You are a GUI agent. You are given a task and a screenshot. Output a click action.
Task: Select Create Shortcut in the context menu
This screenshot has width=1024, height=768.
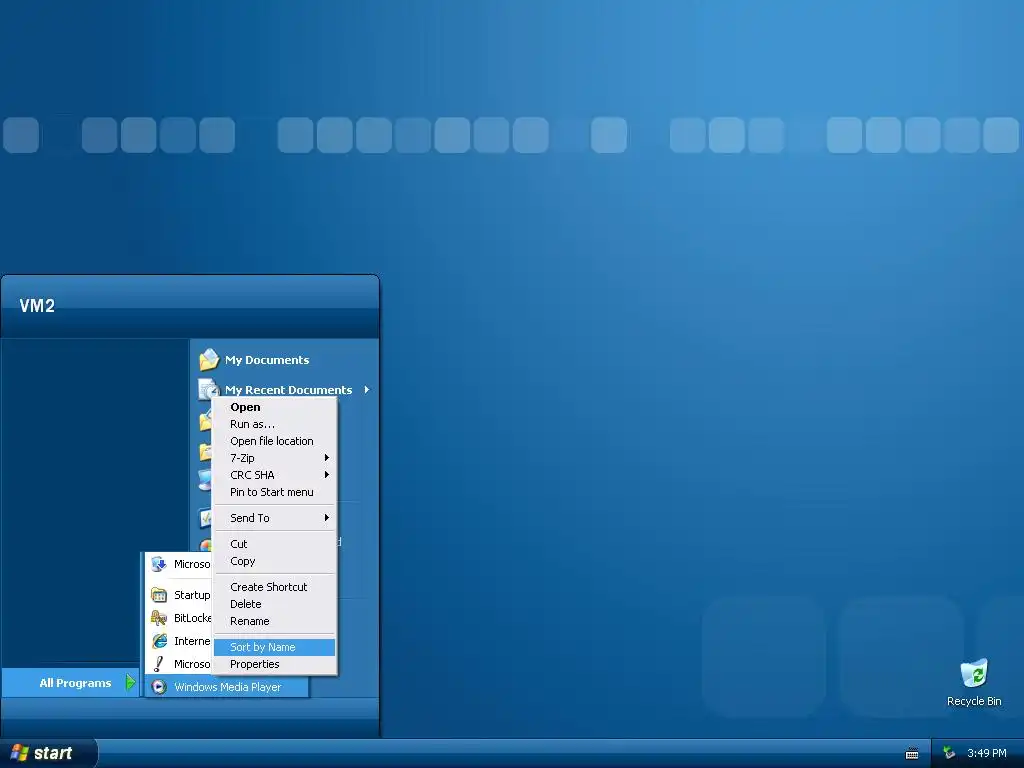coord(274,586)
